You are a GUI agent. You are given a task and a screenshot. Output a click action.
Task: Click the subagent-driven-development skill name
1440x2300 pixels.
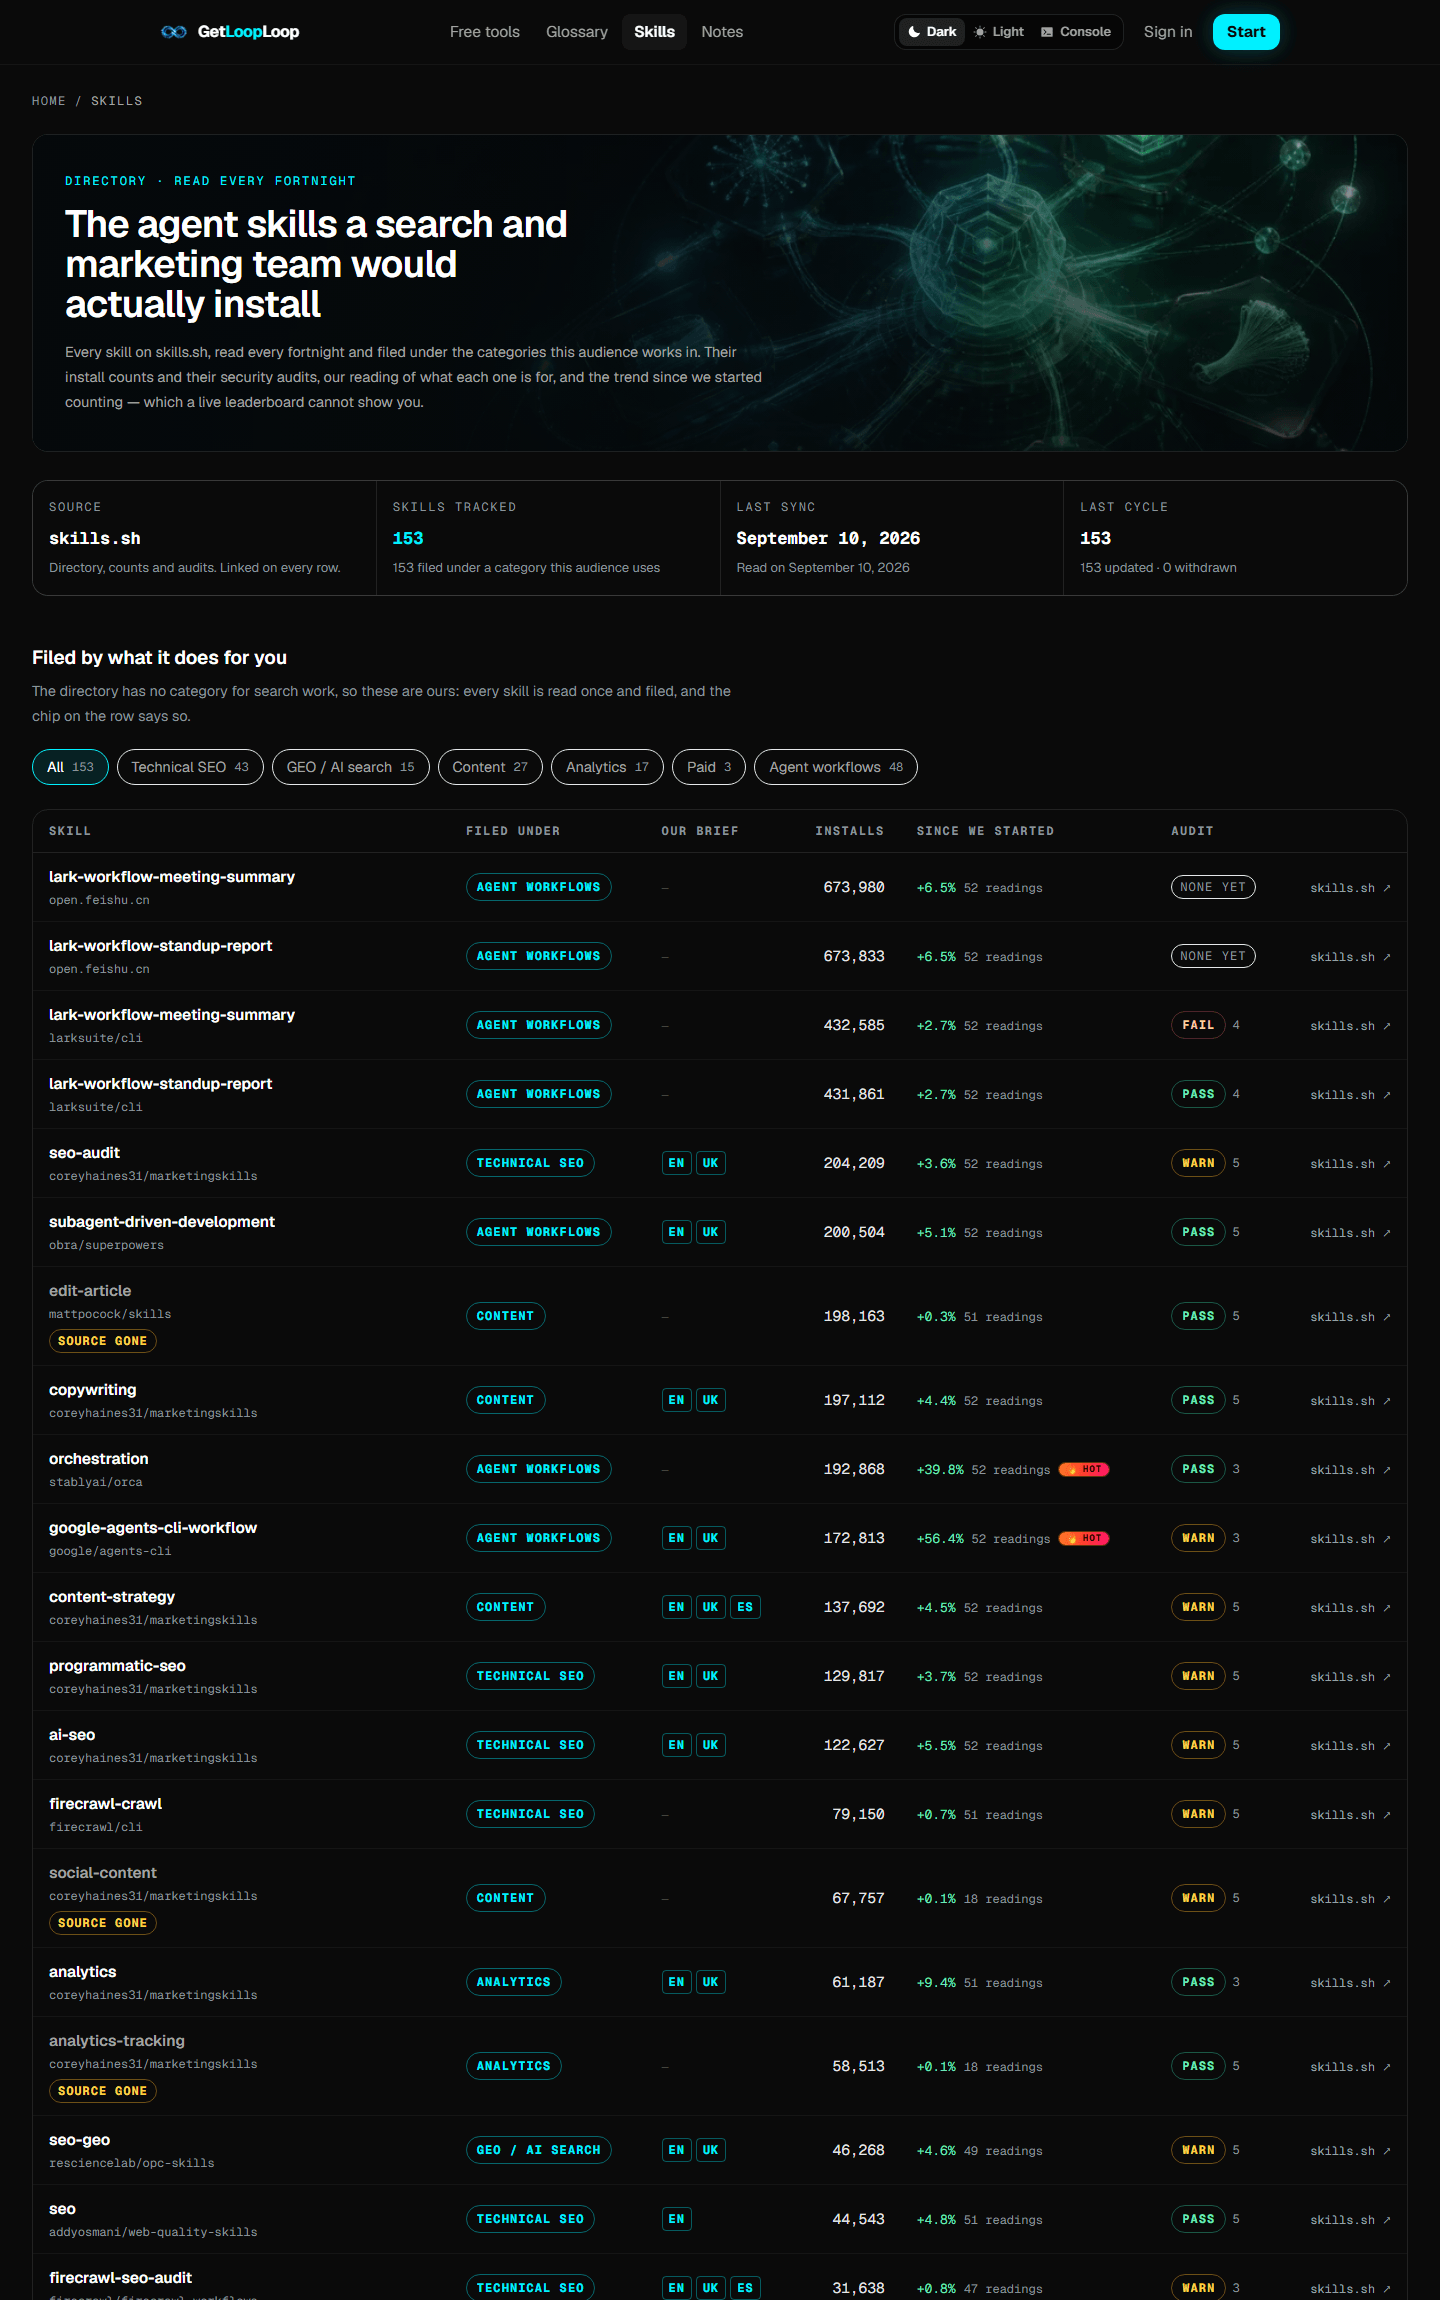pyautogui.click(x=162, y=1222)
